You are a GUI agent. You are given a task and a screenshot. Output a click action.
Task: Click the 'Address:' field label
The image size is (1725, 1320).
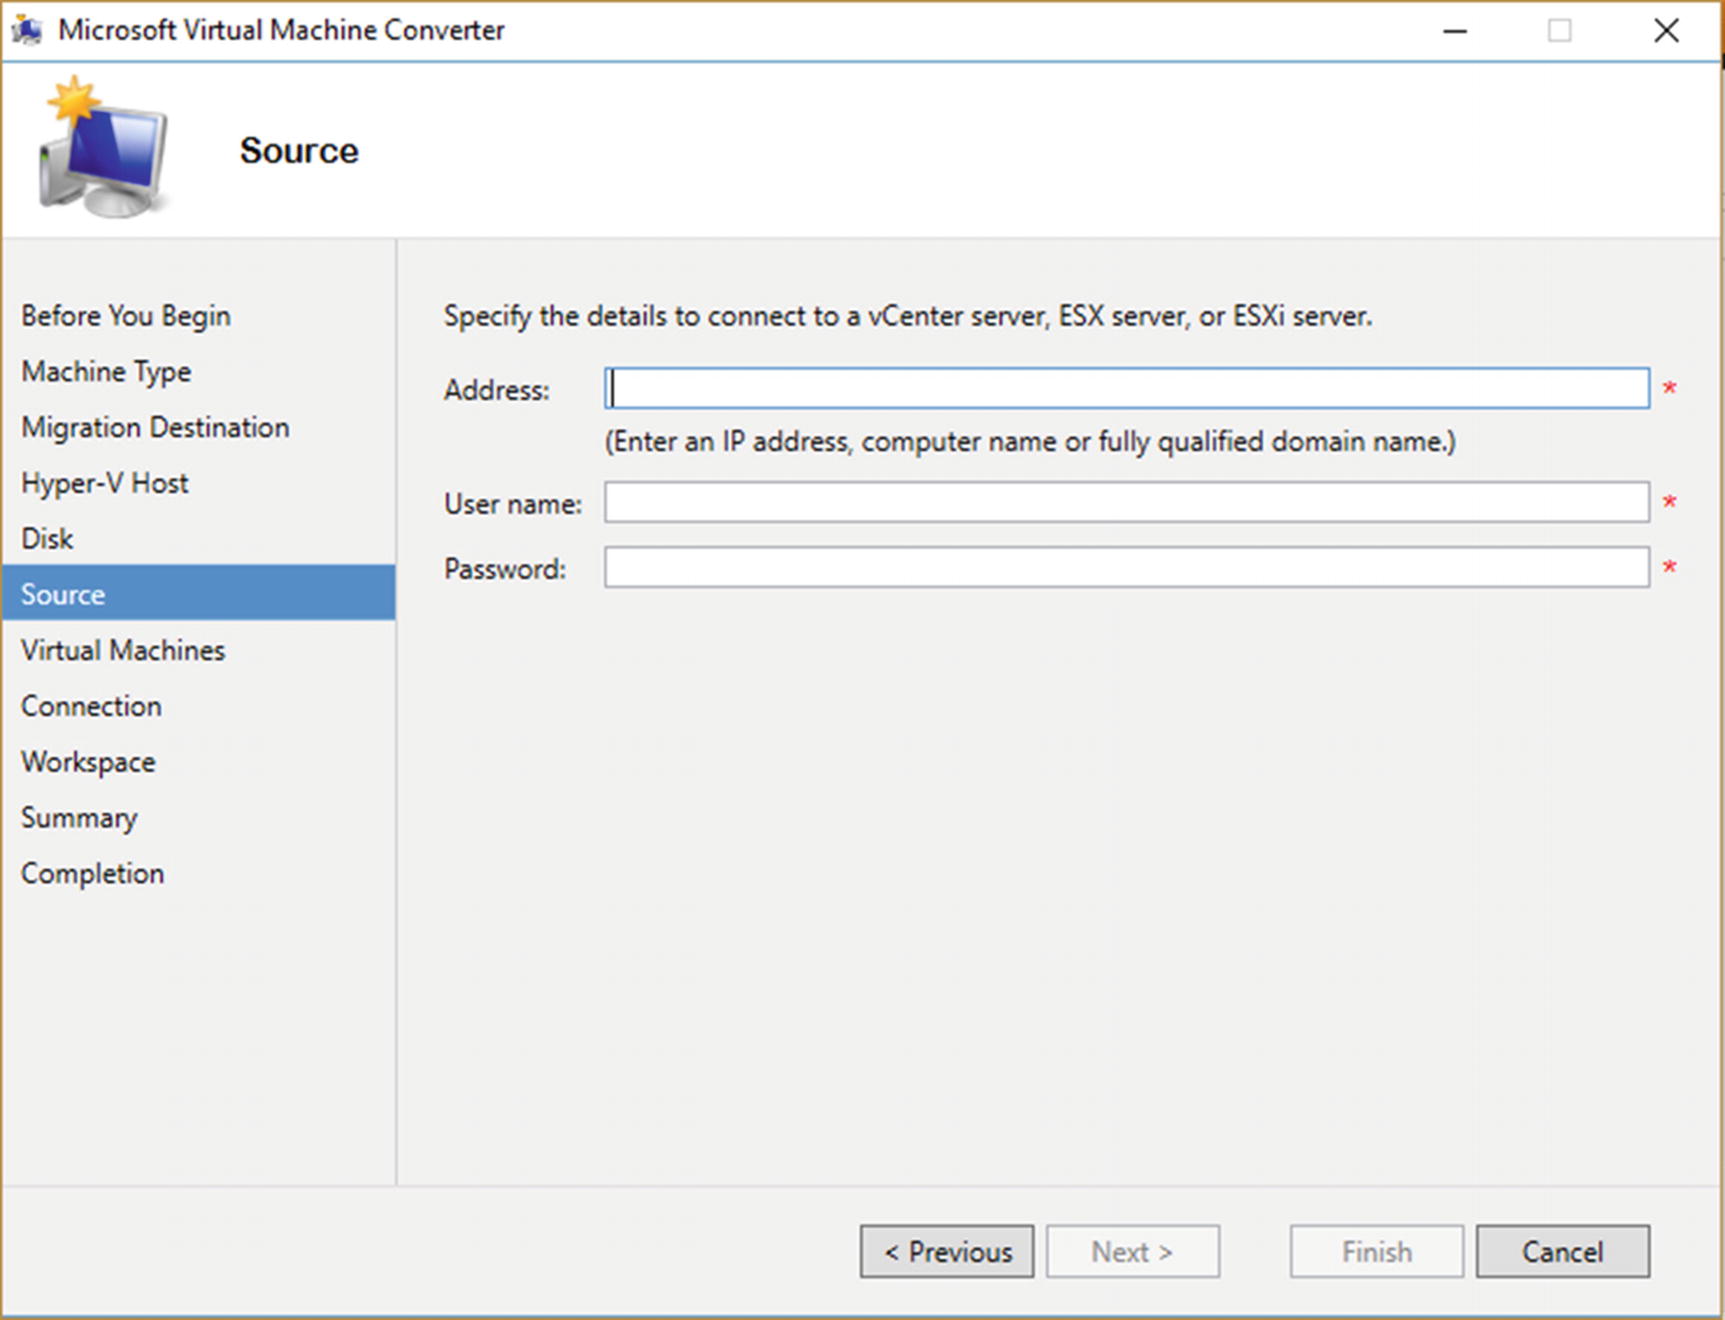(x=497, y=390)
